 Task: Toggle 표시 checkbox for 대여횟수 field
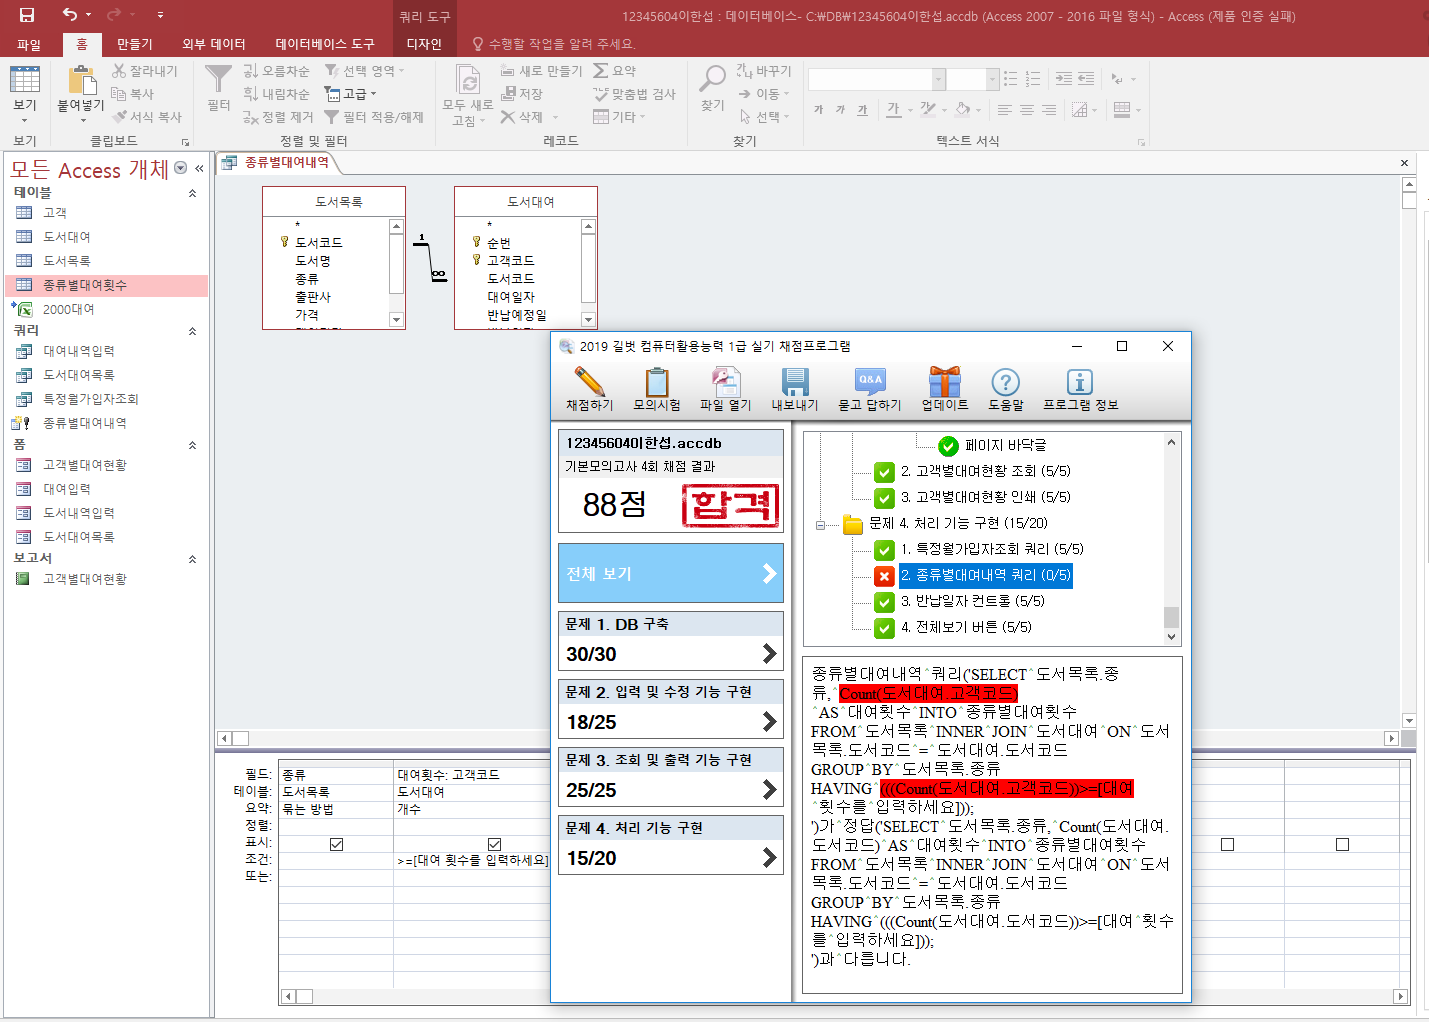494,844
